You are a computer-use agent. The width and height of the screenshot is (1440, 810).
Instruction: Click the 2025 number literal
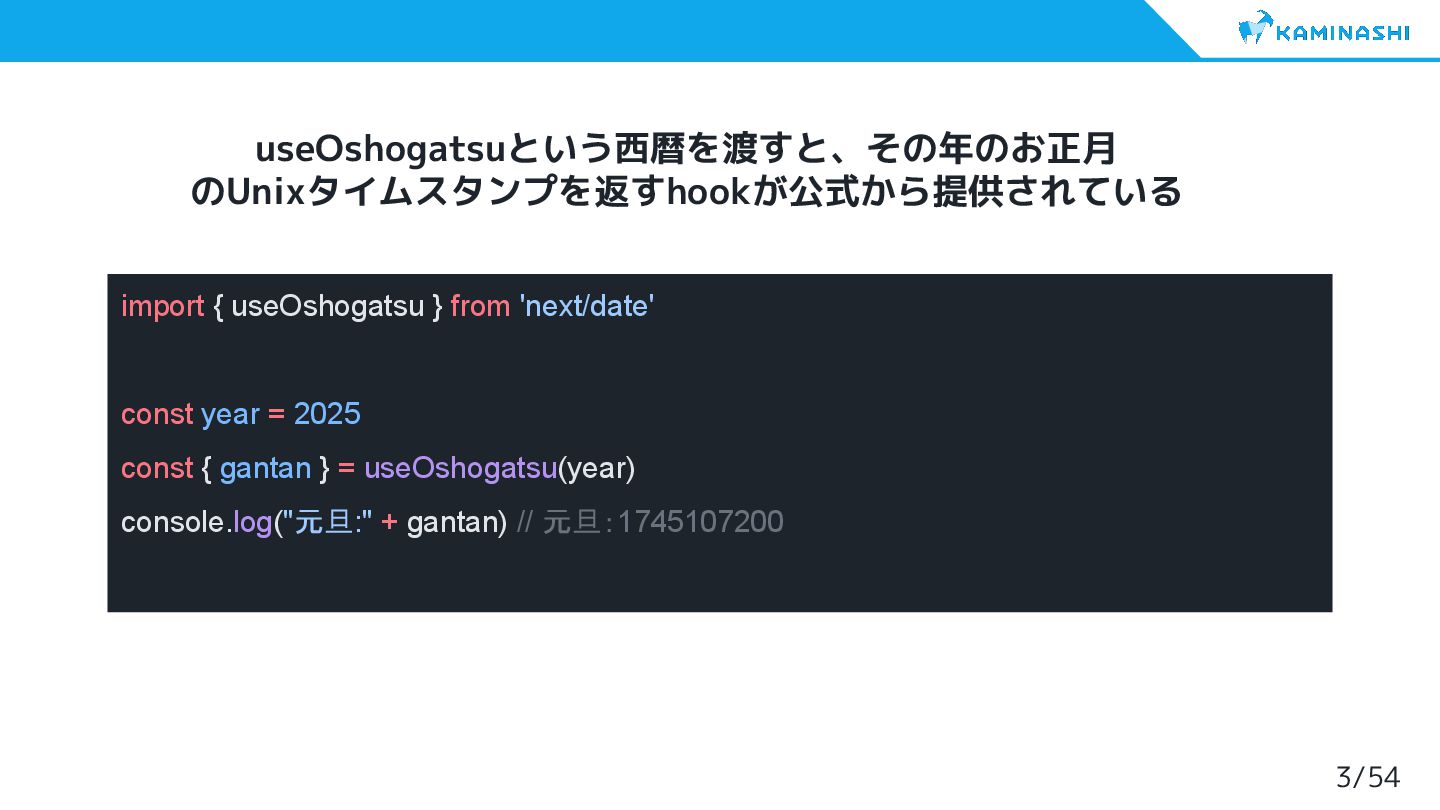click(x=327, y=414)
